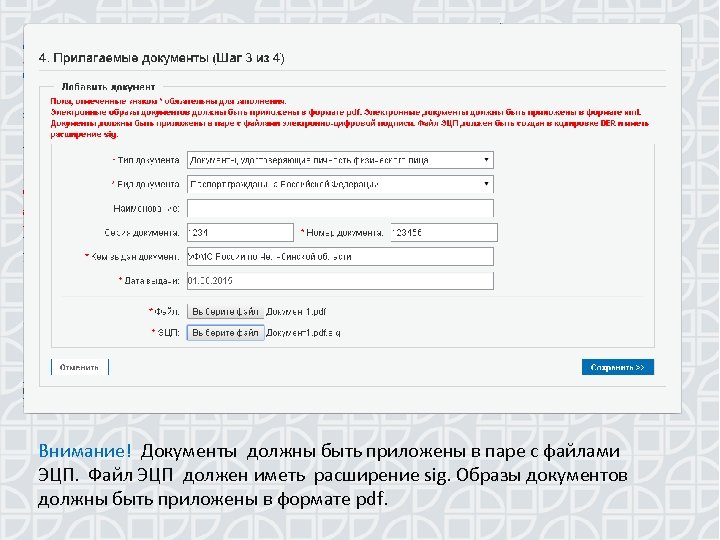The image size is (720, 540).
Task: Click the Серия документа field
Action: click(240, 232)
